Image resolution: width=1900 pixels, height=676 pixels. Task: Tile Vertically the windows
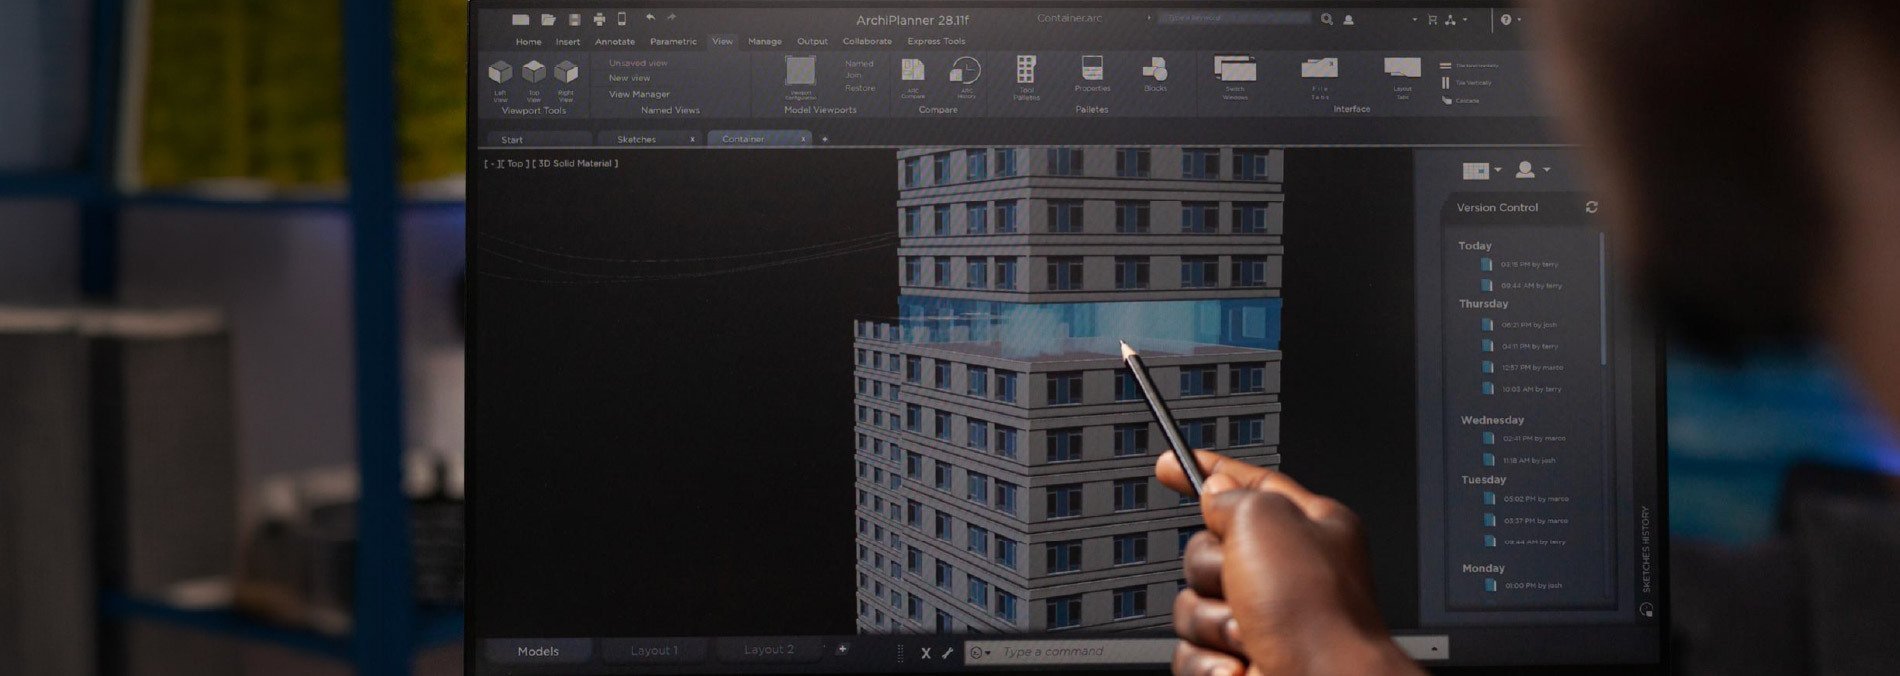1467,83
